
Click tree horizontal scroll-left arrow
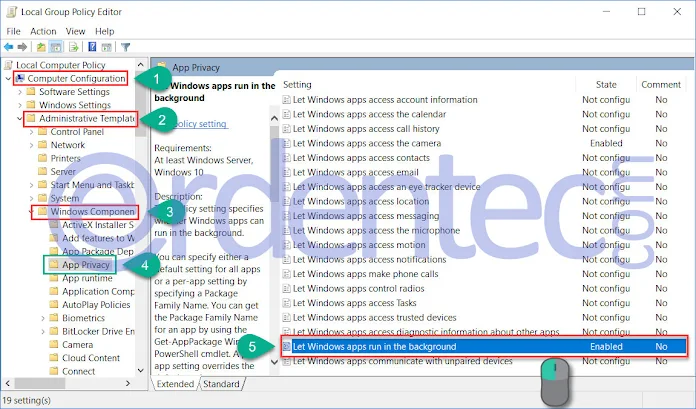coord(8,383)
